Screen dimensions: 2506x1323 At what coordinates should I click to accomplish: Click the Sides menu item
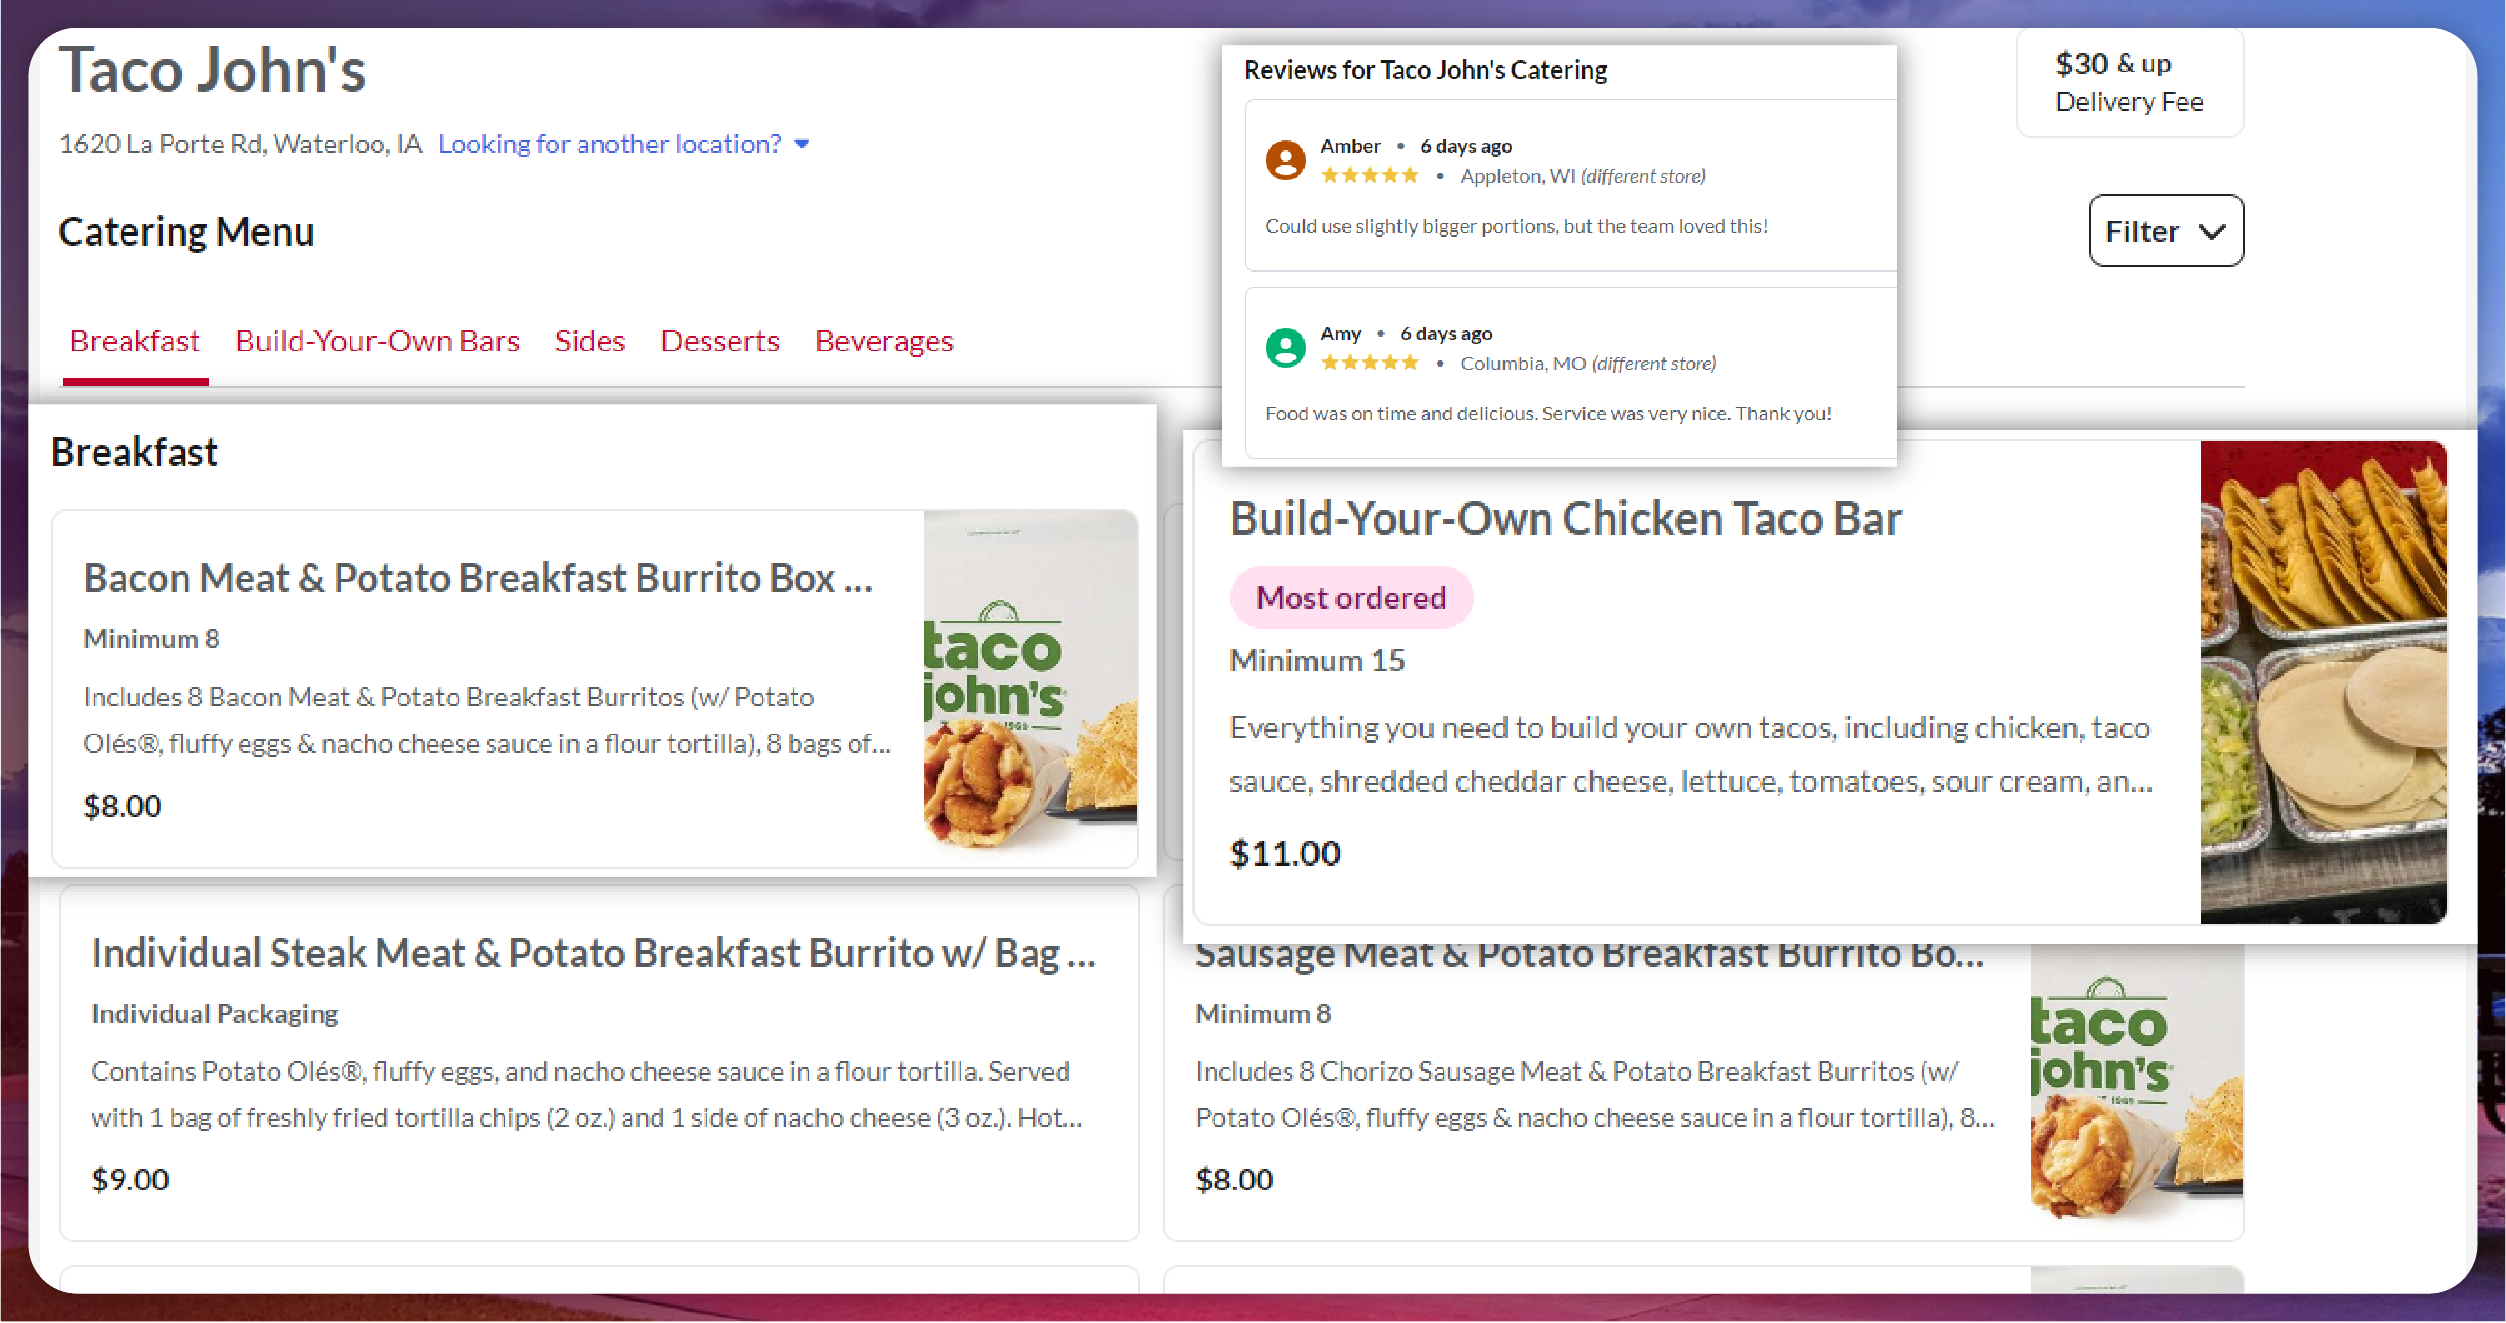click(x=588, y=340)
